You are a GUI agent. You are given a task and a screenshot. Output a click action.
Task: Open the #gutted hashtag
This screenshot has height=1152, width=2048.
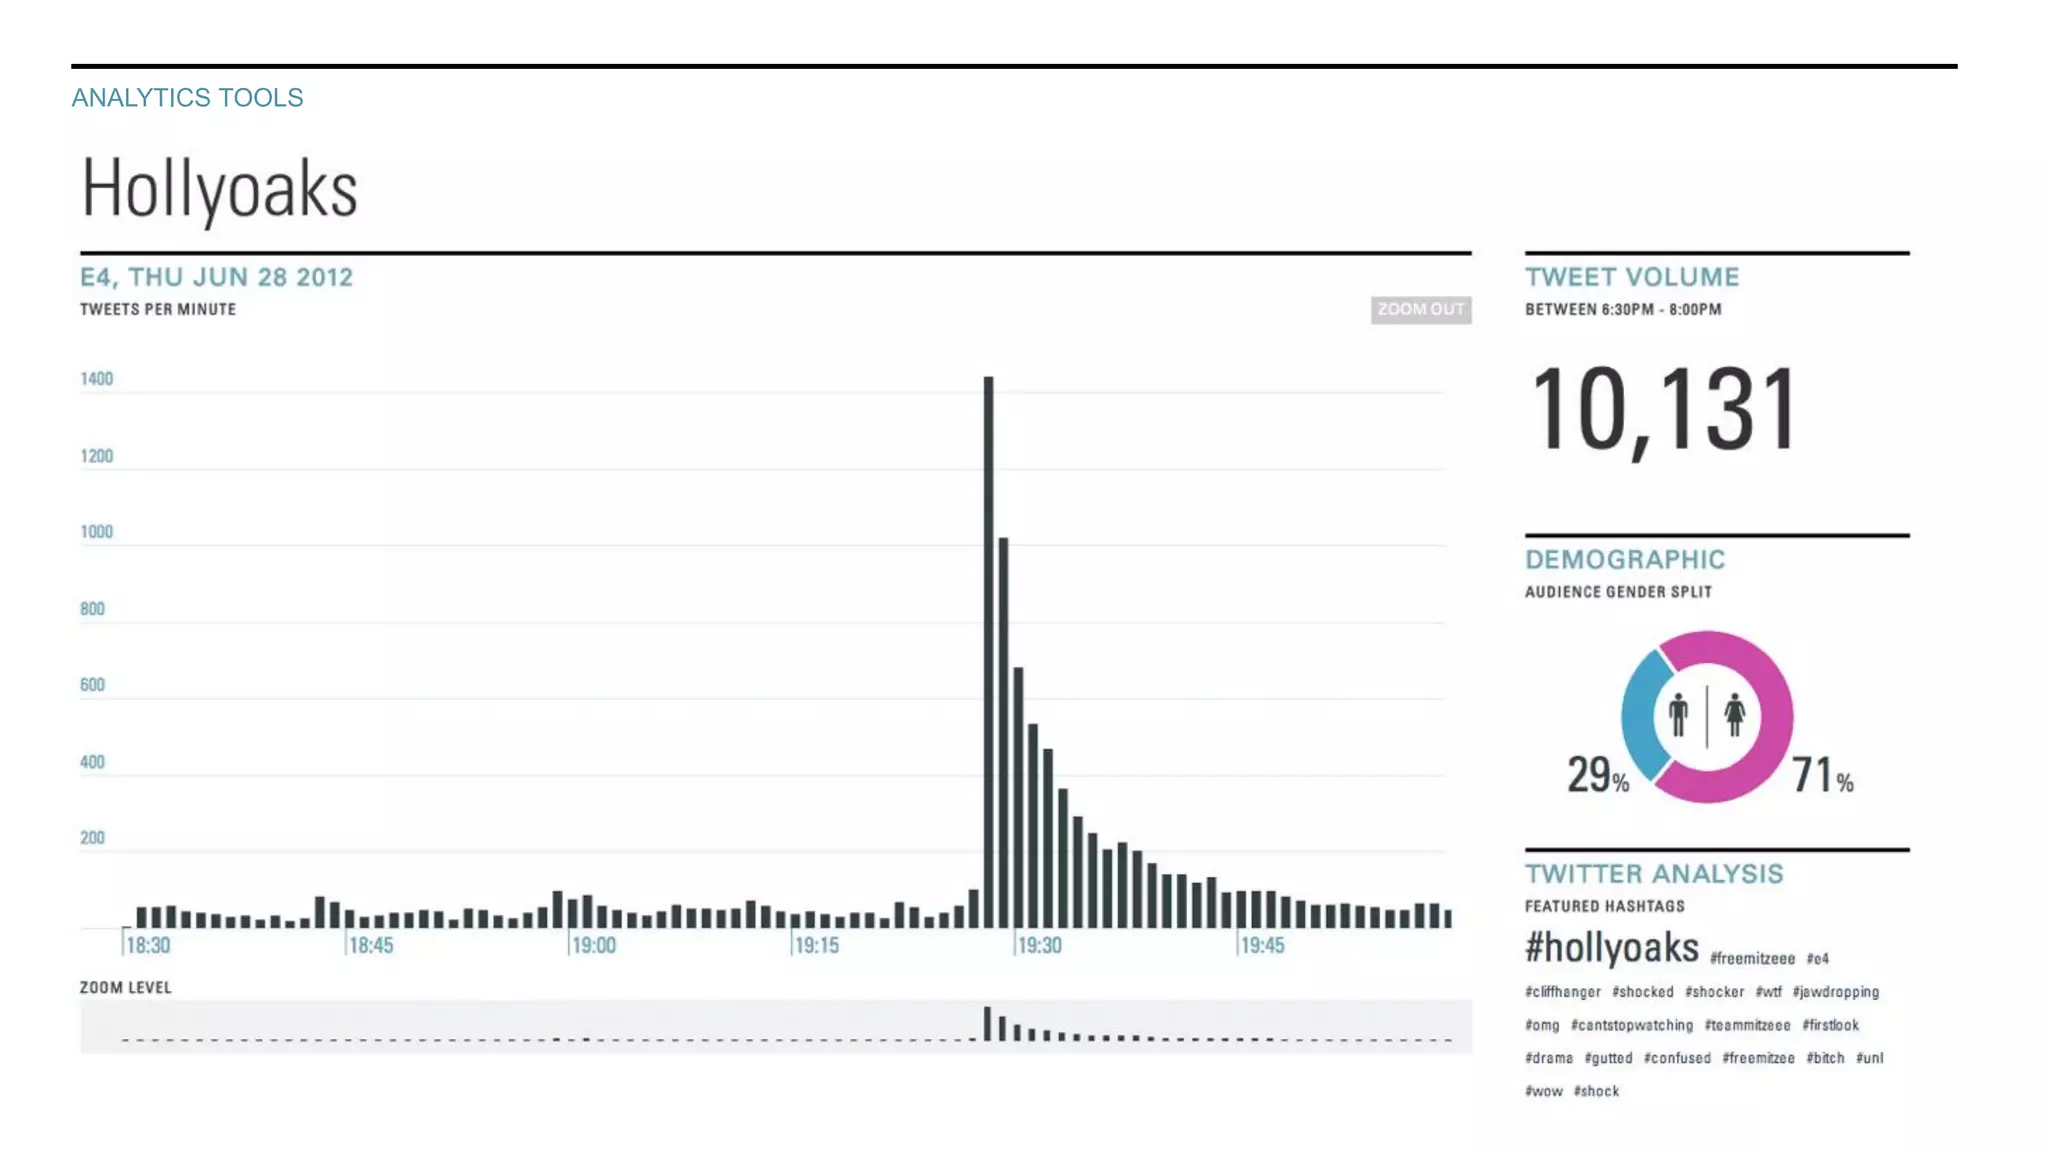tap(1608, 1058)
